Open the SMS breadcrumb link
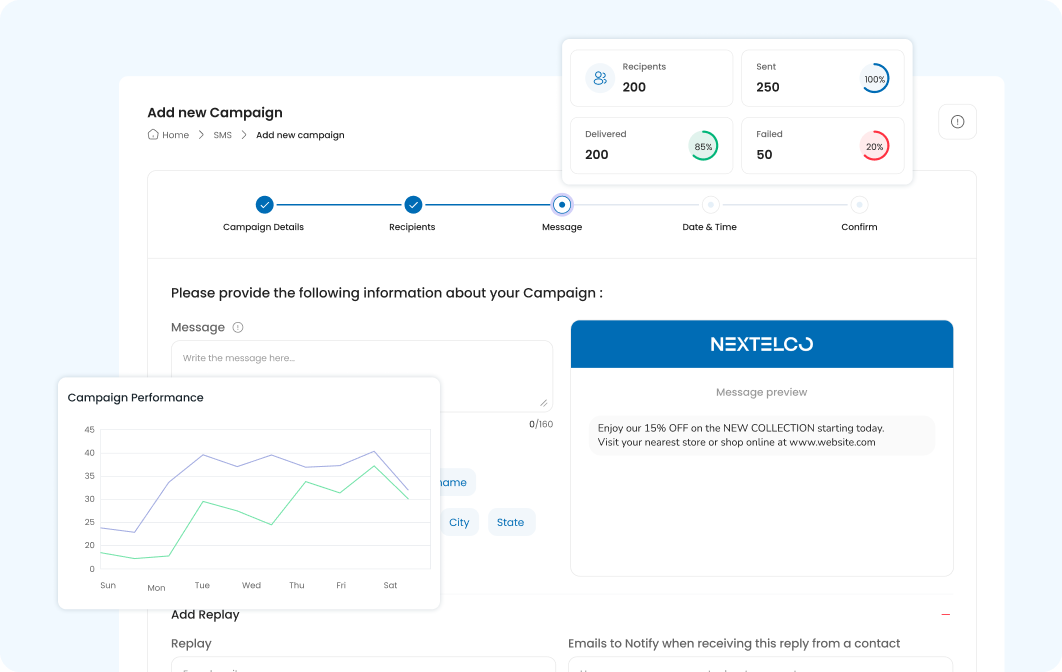1062x672 pixels. pyautogui.click(x=222, y=135)
